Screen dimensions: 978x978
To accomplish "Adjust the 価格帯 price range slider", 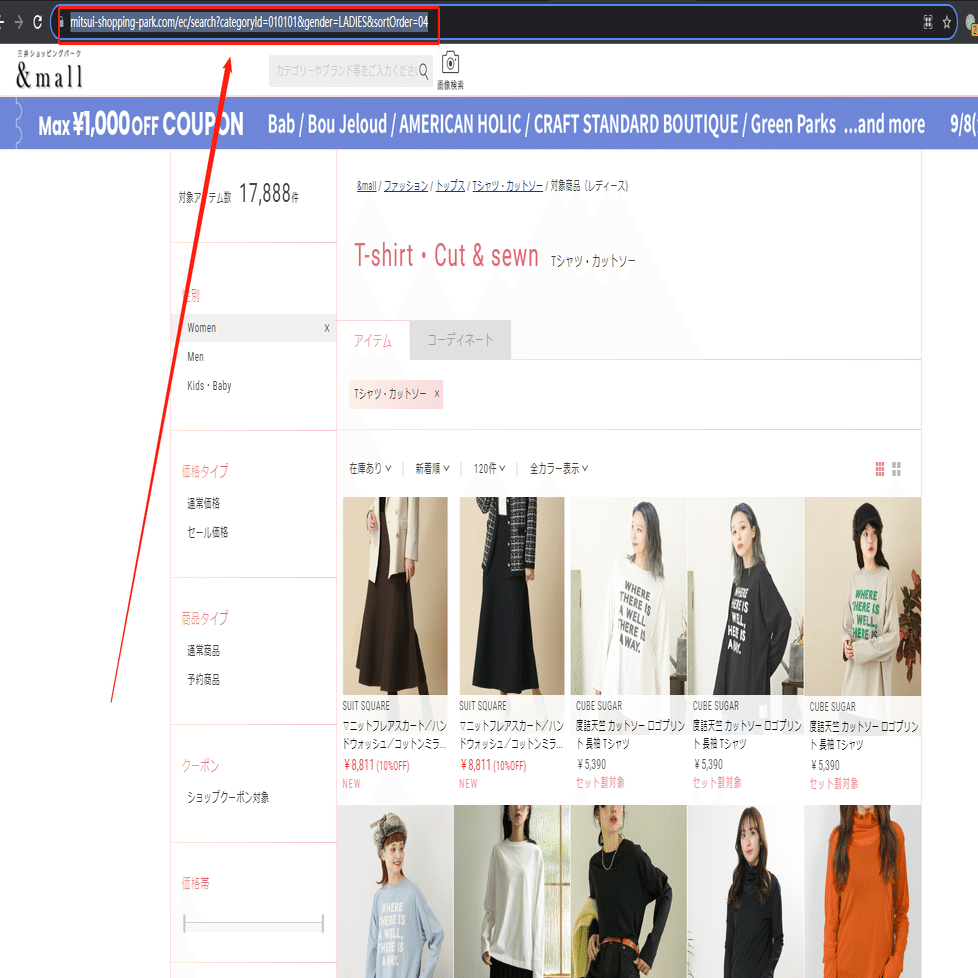I will 253,923.
